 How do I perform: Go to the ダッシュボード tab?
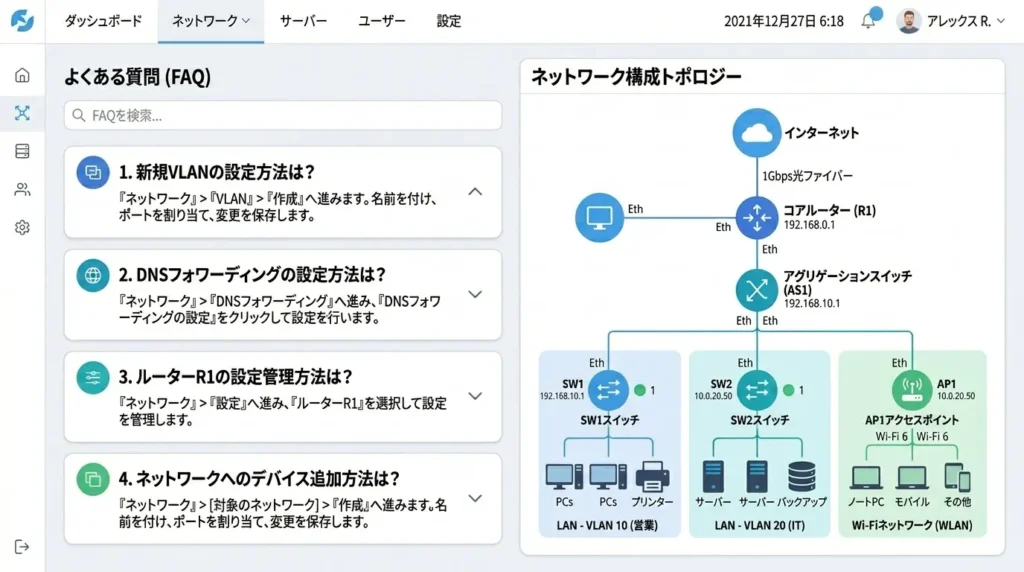103,21
